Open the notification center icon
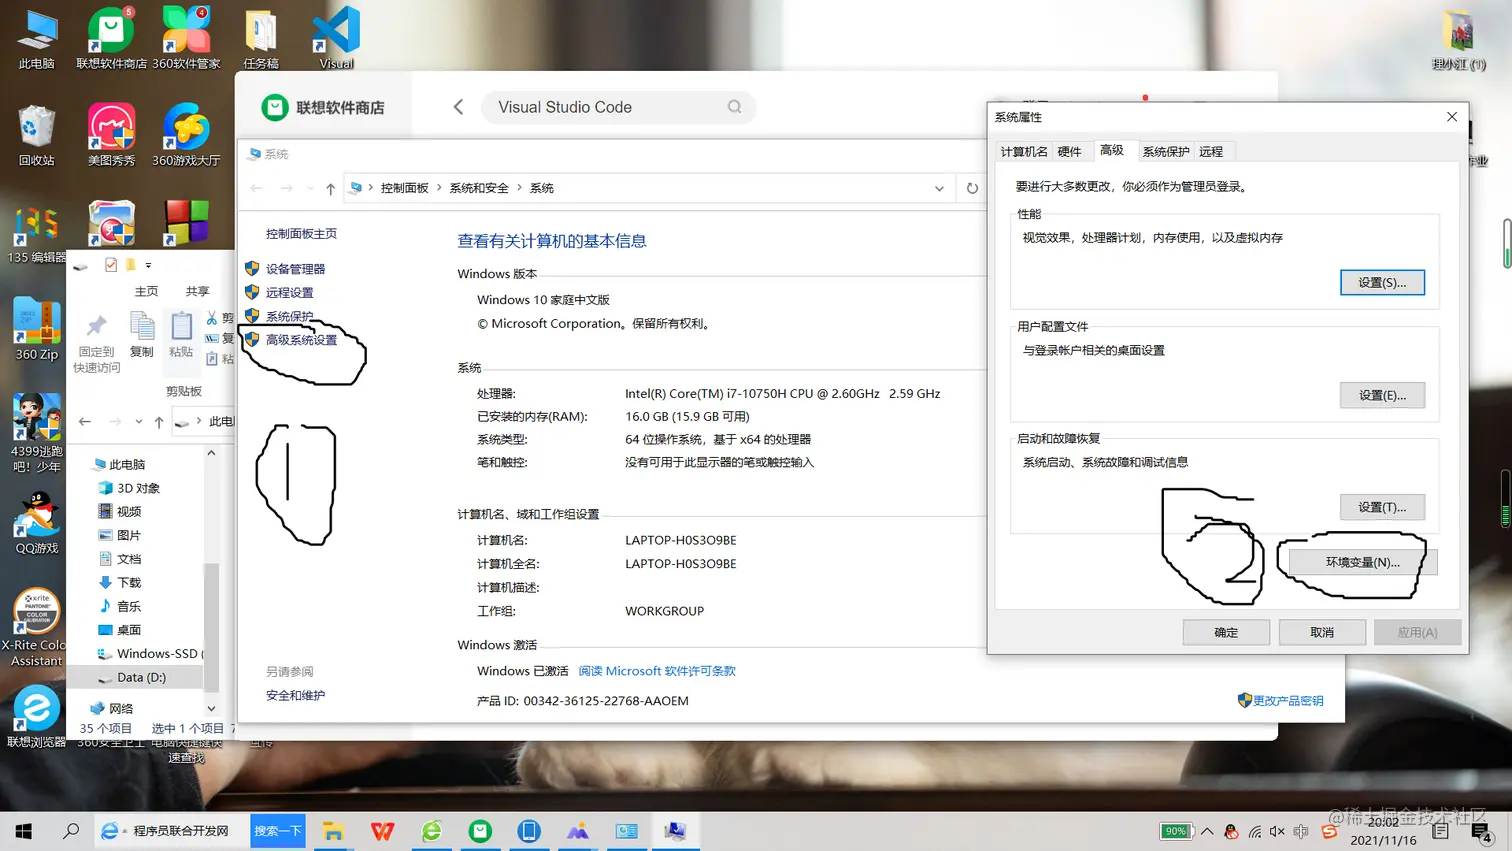 1481,832
